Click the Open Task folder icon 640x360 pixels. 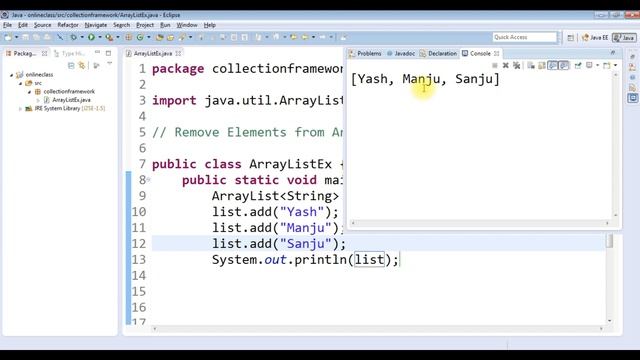point(171,37)
